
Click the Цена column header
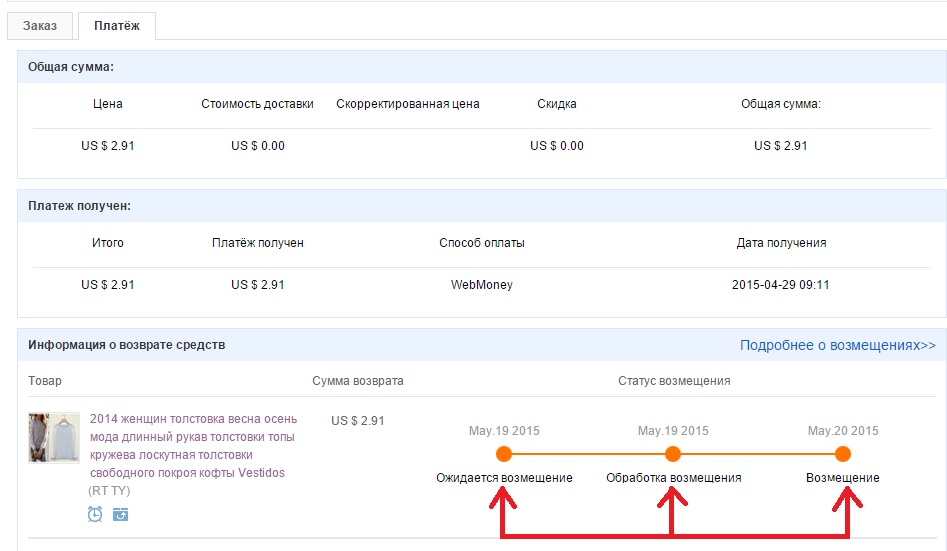pos(108,104)
